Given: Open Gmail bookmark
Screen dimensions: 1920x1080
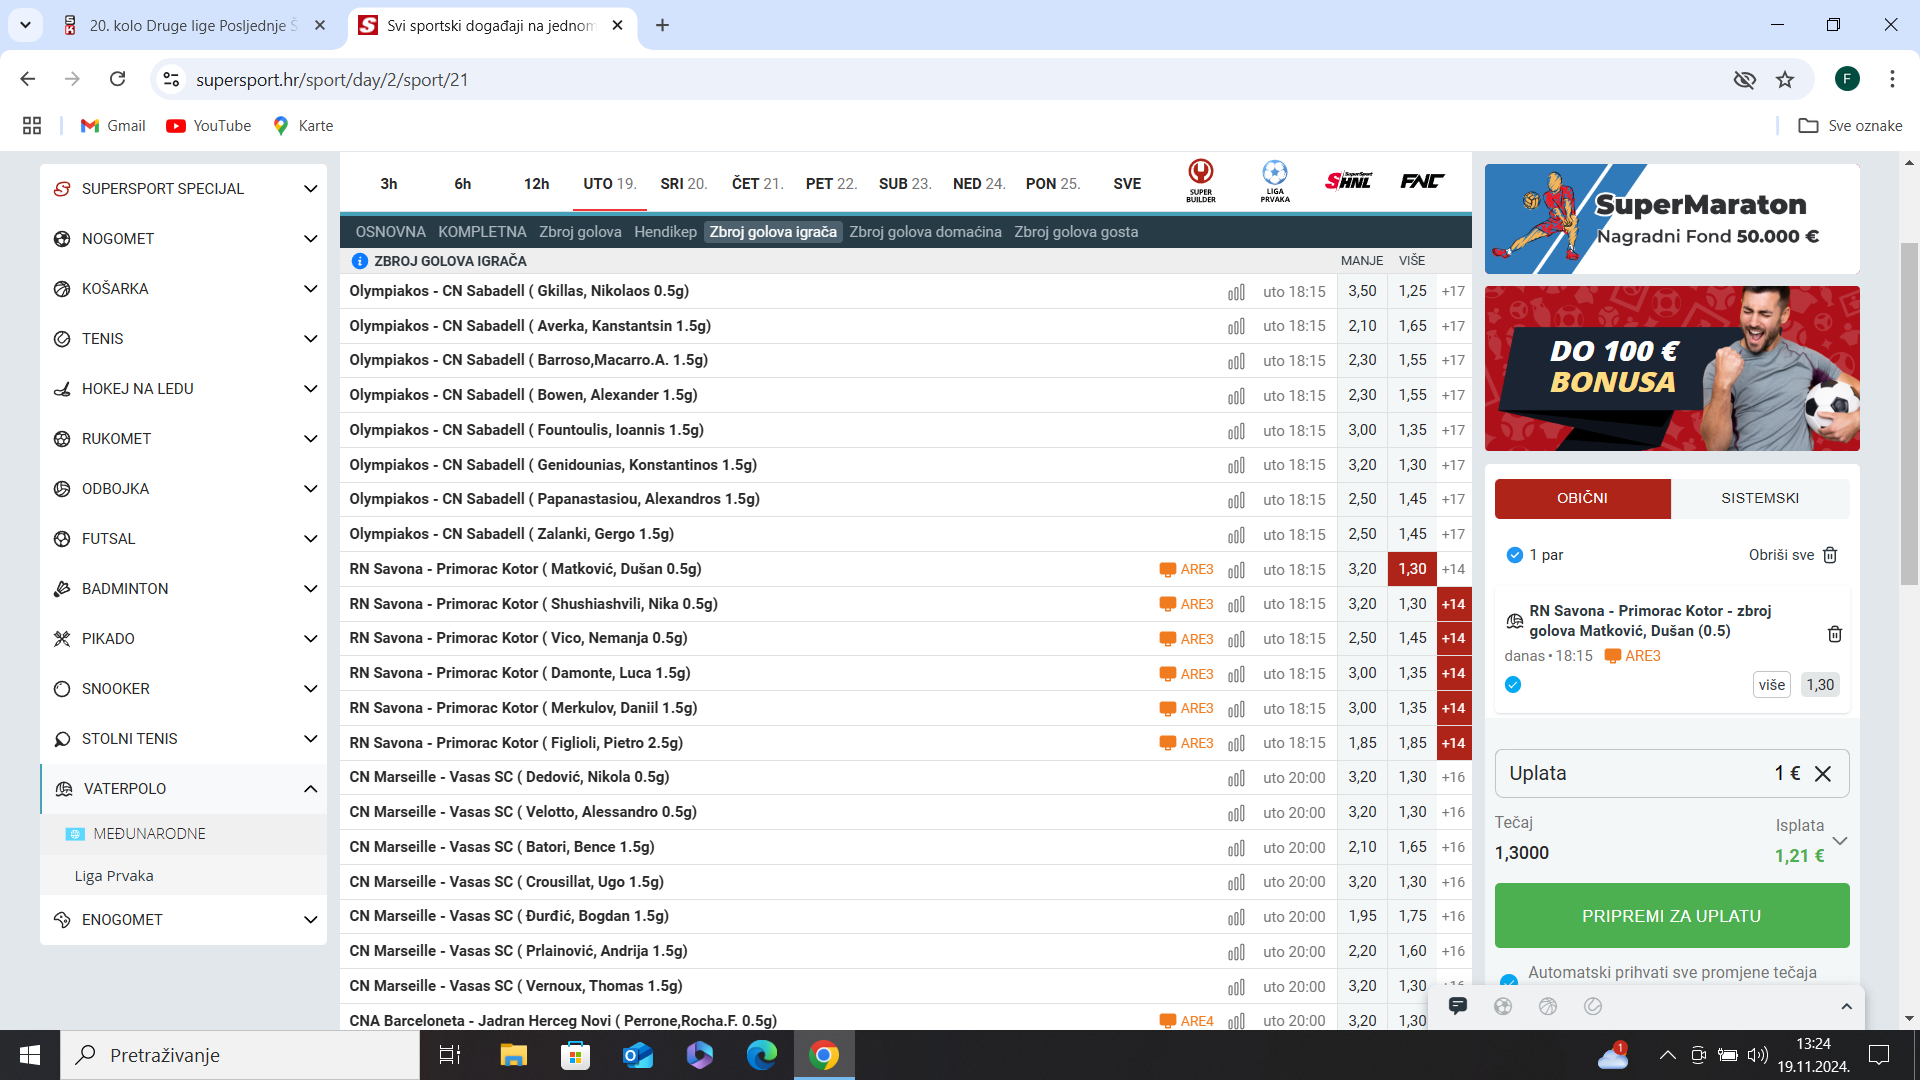Looking at the screenshot, I should tap(113, 126).
